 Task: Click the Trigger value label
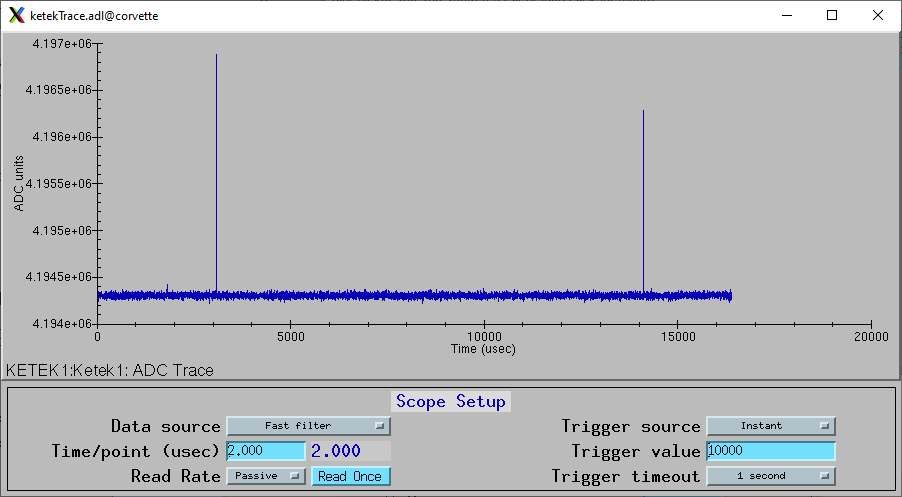[636, 451]
